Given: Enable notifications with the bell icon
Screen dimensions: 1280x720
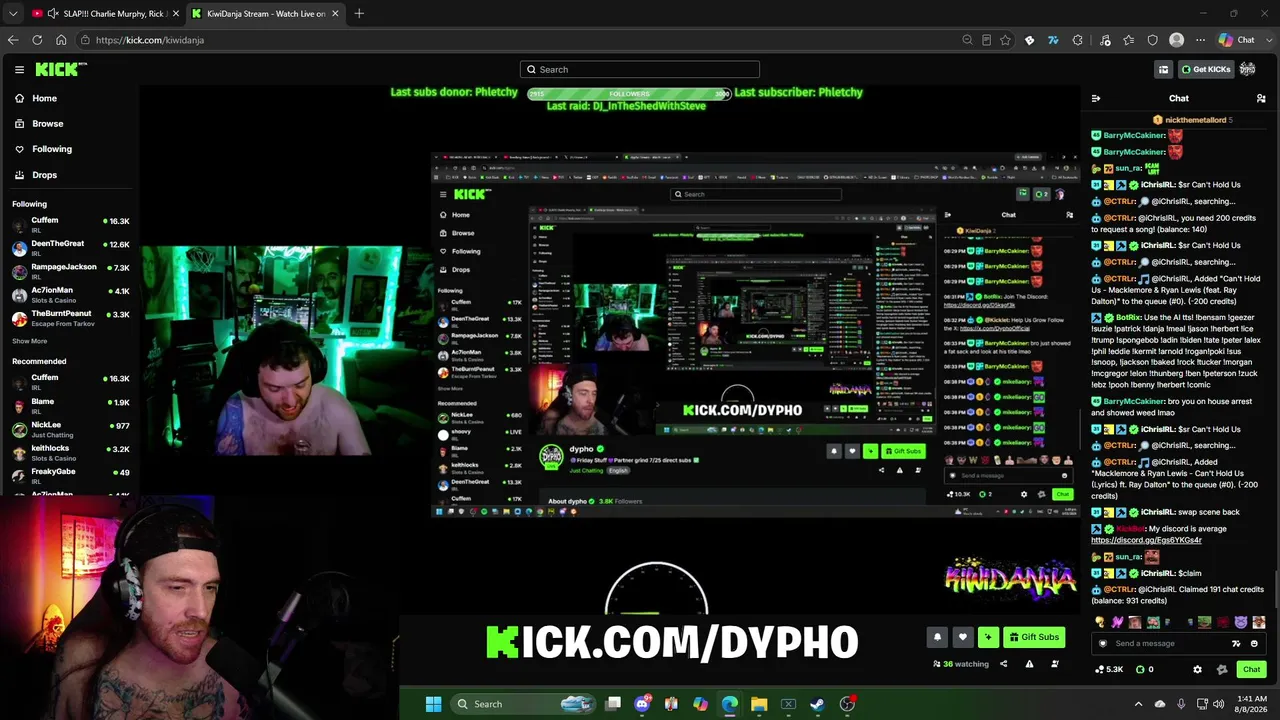Looking at the screenshot, I should coord(937,637).
